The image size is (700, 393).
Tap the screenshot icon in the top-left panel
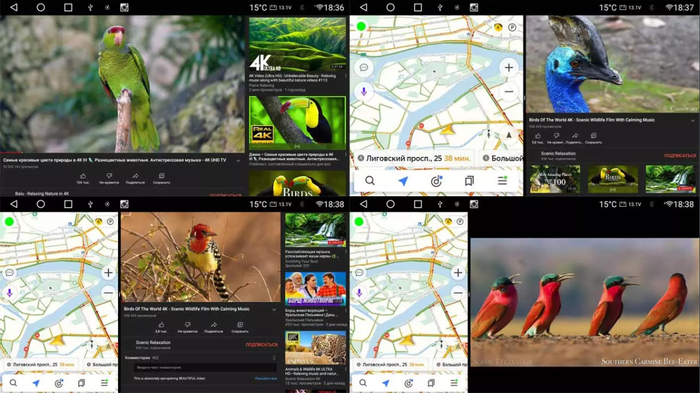(124, 7)
